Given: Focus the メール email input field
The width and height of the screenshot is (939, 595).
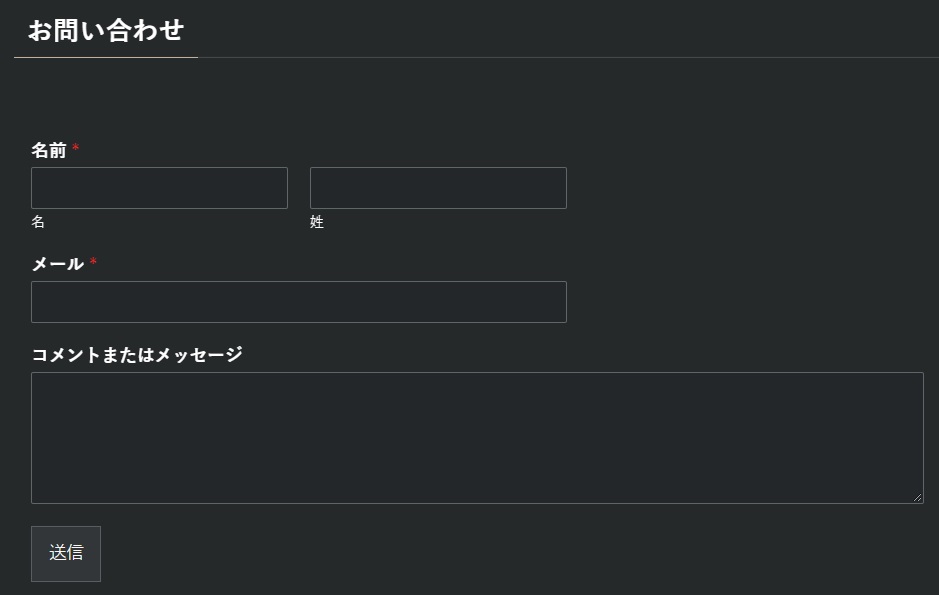Looking at the screenshot, I should pyautogui.click(x=298, y=302).
